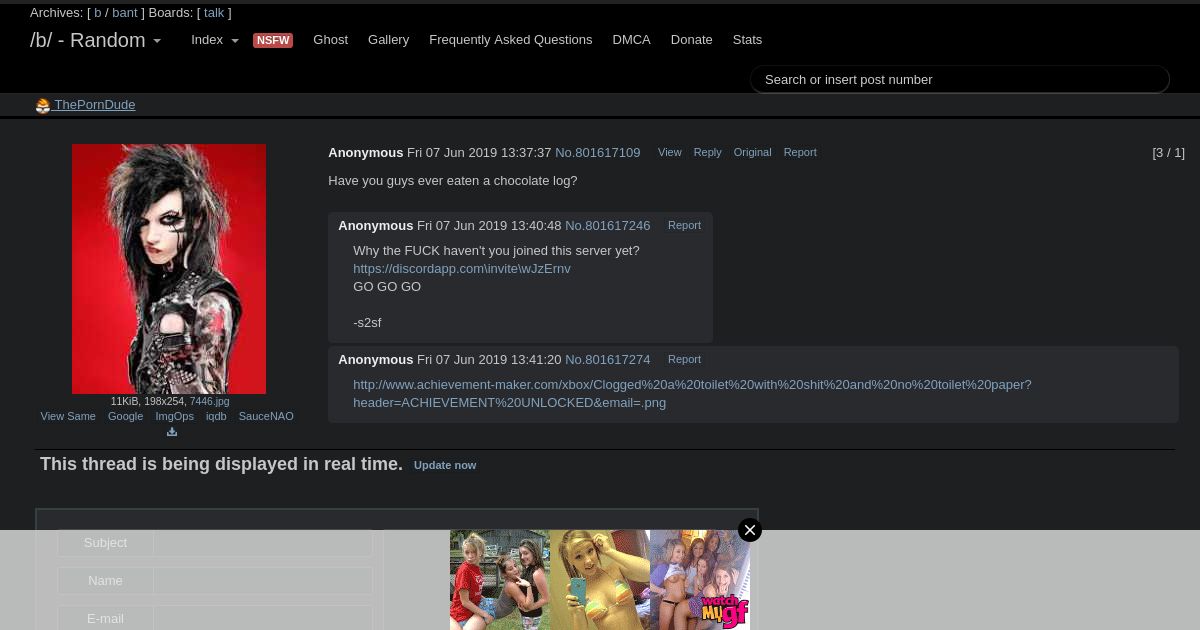Click Original link on first post
Screen dimensions: 1200x630
pos(752,152)
